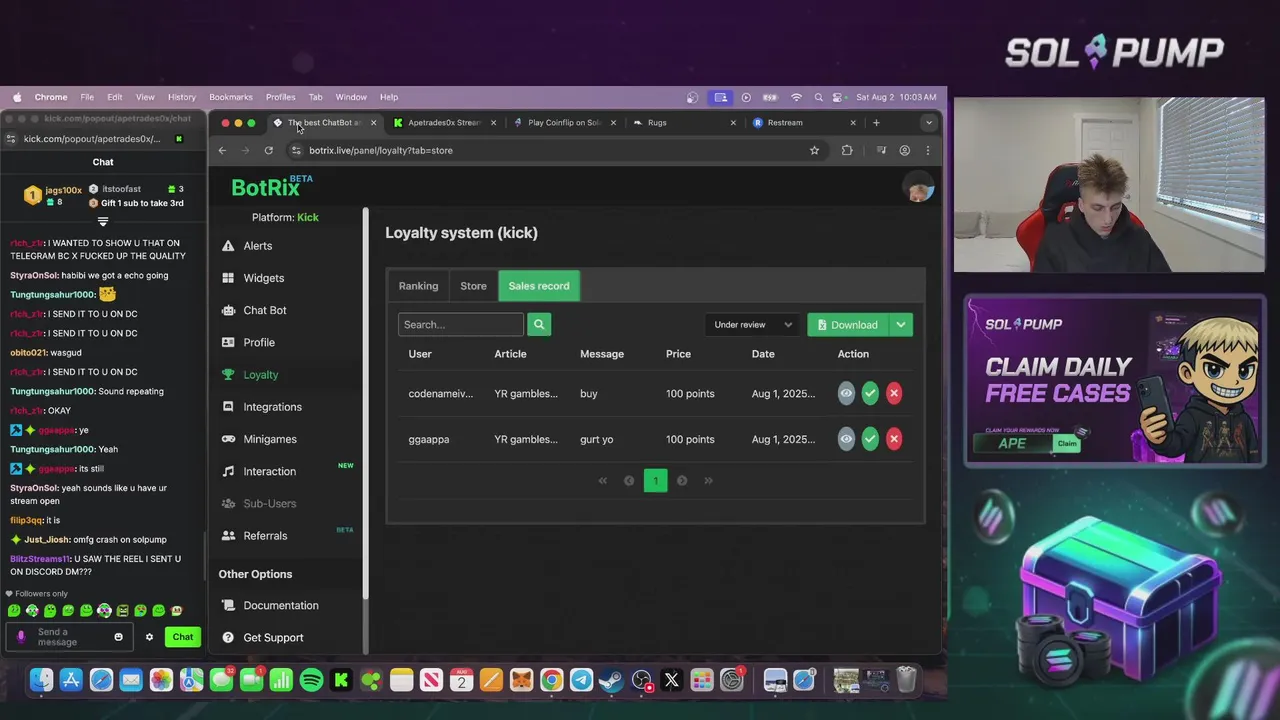Click the green search magnifier button
Image resolution: width=1280 pixels, height=720 pixels.
tap(539, 324)
